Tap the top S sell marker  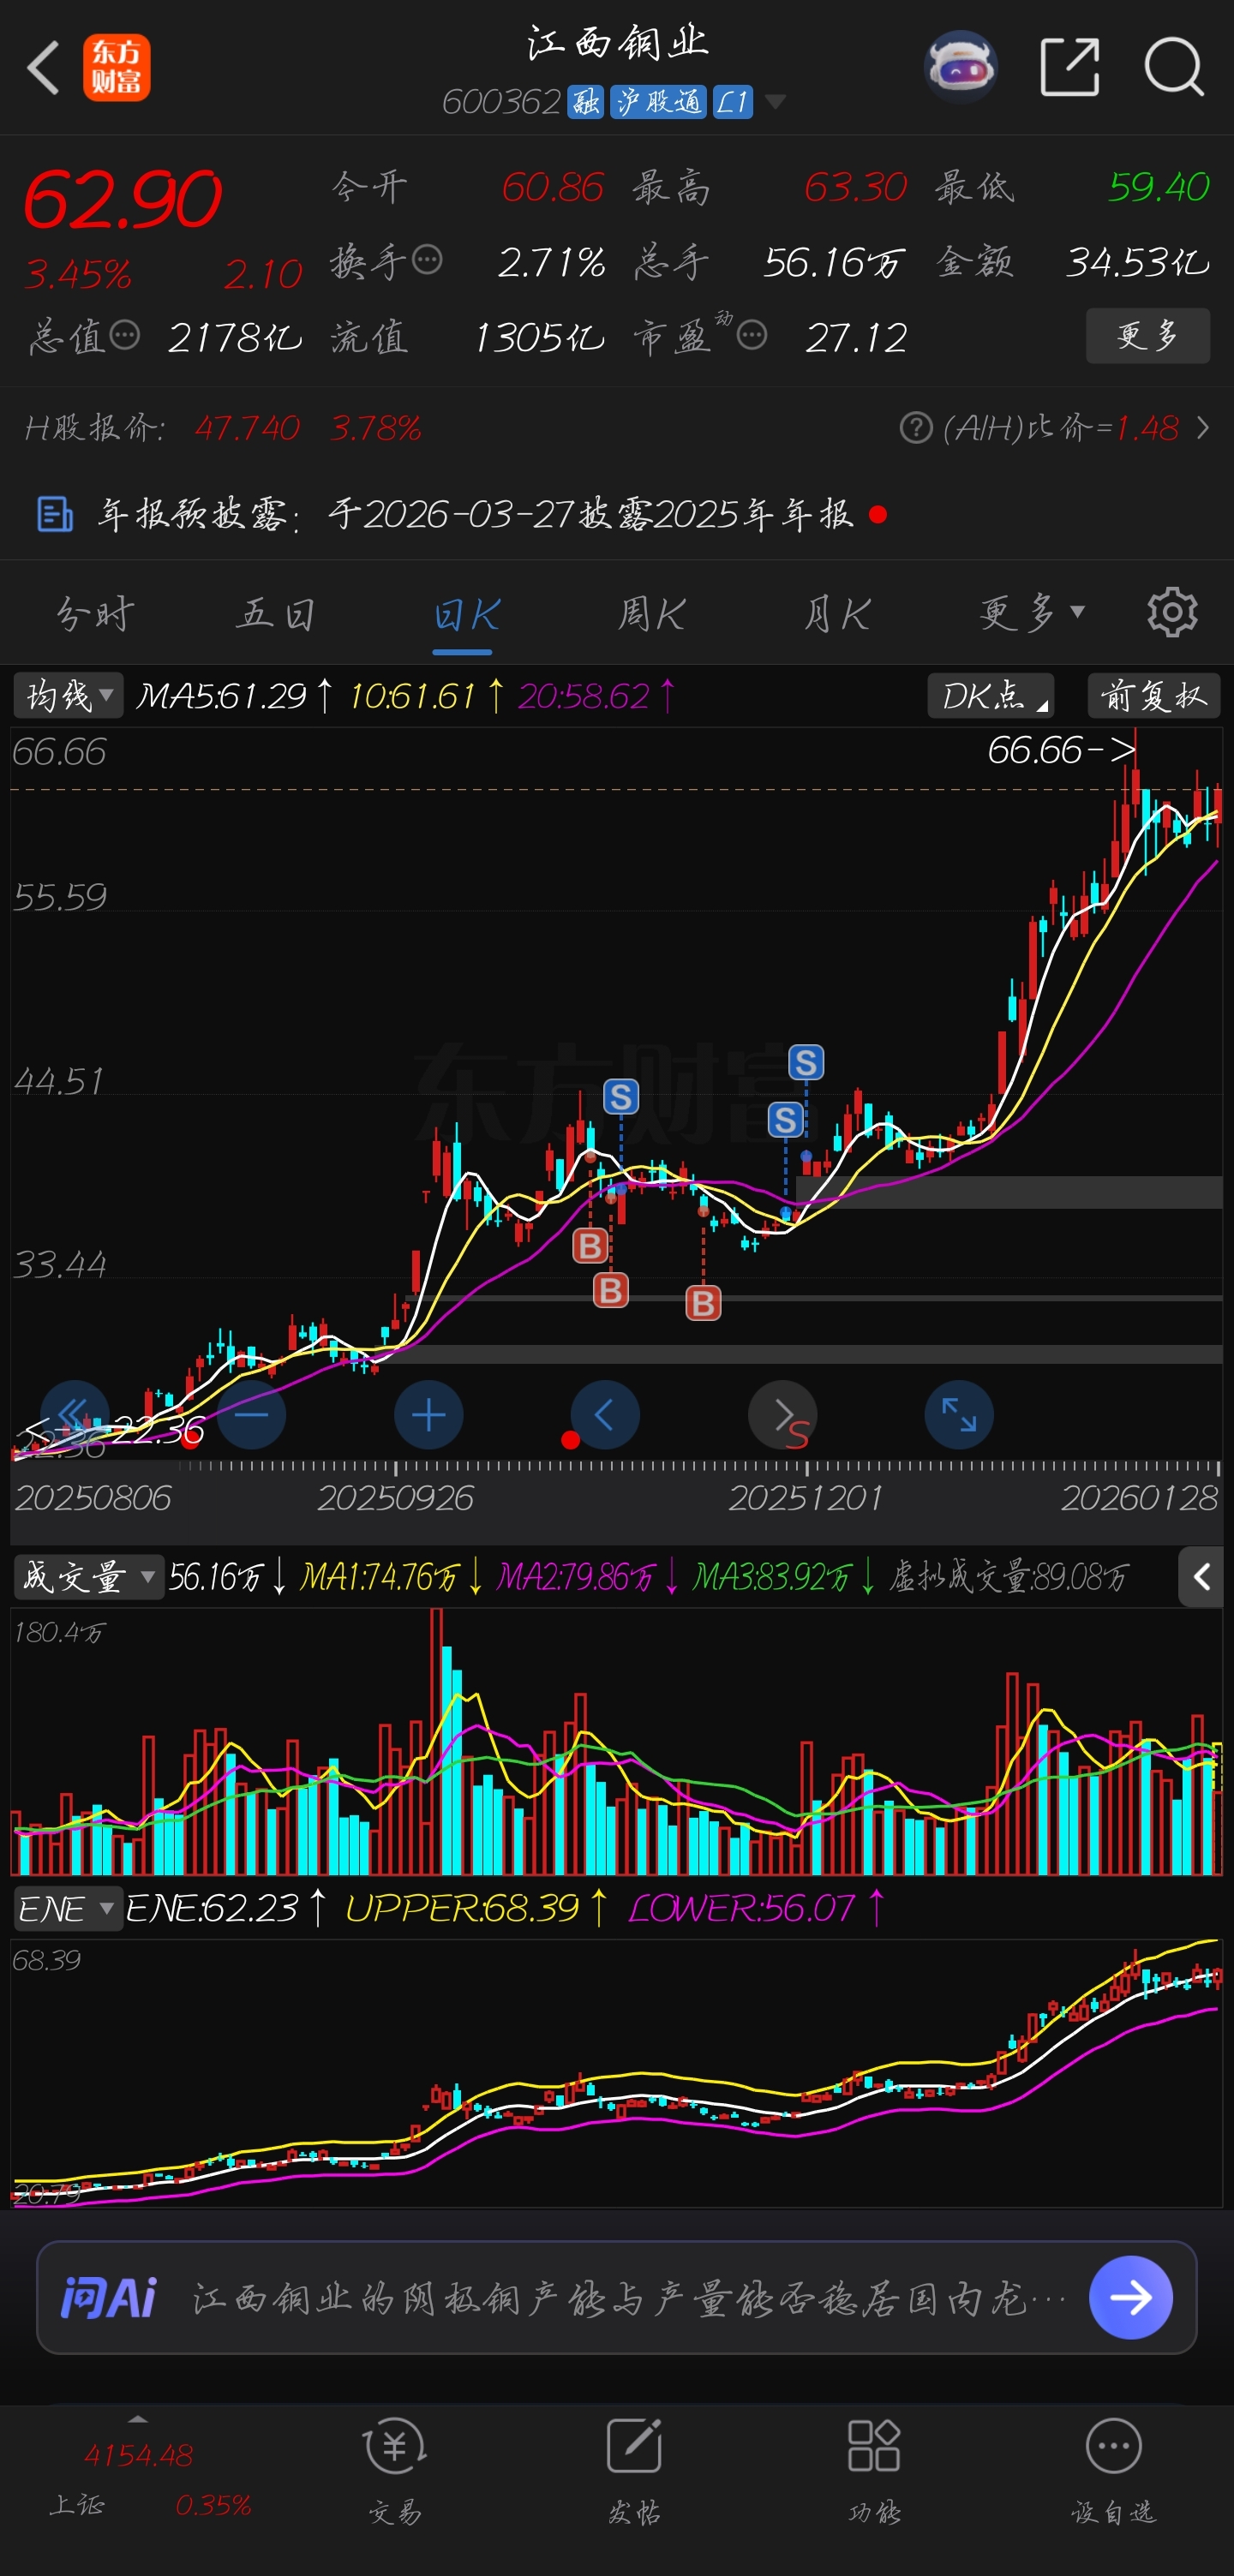pyautogui.click(x=806, y=1062)
